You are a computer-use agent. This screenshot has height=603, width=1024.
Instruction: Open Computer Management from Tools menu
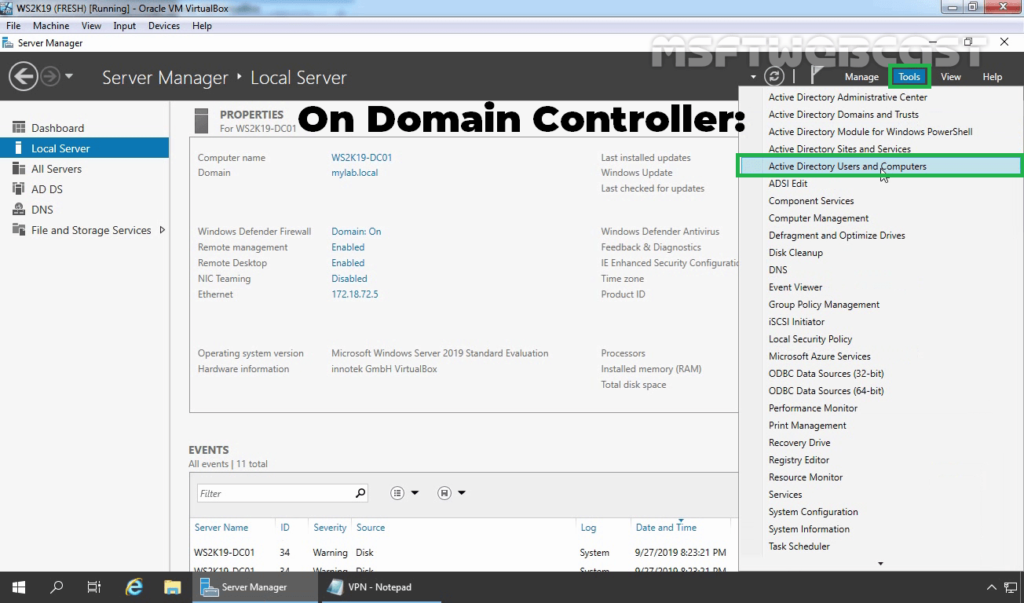(x=818, y=218)
